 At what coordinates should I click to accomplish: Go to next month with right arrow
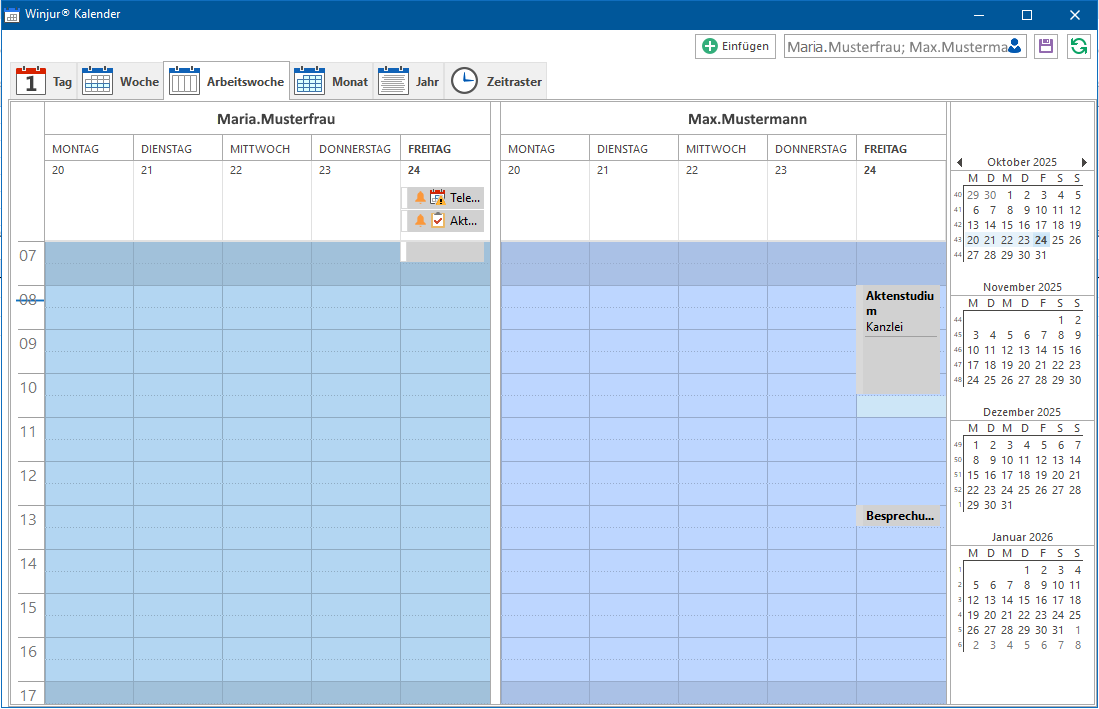click(x=1084, y=163)
